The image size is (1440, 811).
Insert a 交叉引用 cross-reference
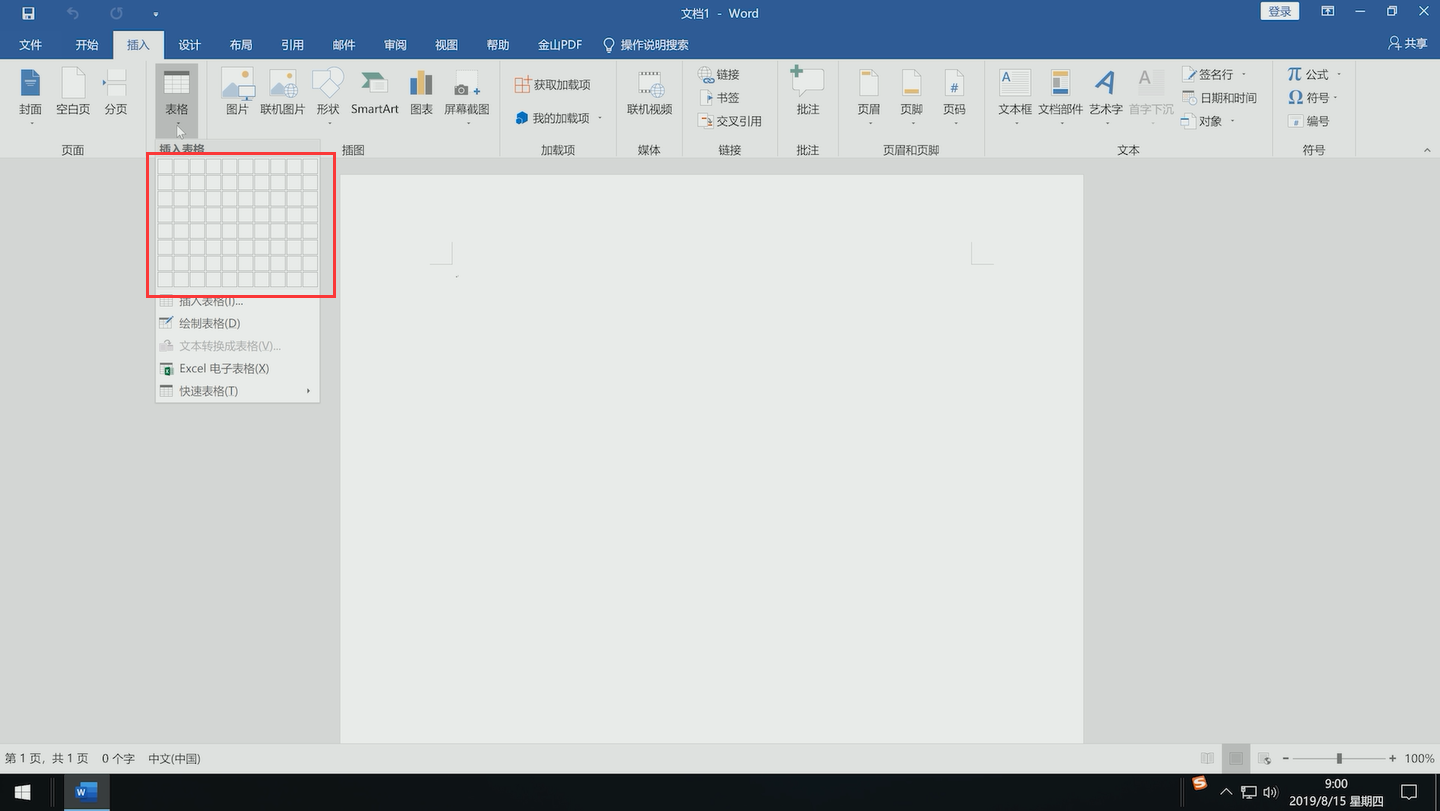(x=730, y=121)
